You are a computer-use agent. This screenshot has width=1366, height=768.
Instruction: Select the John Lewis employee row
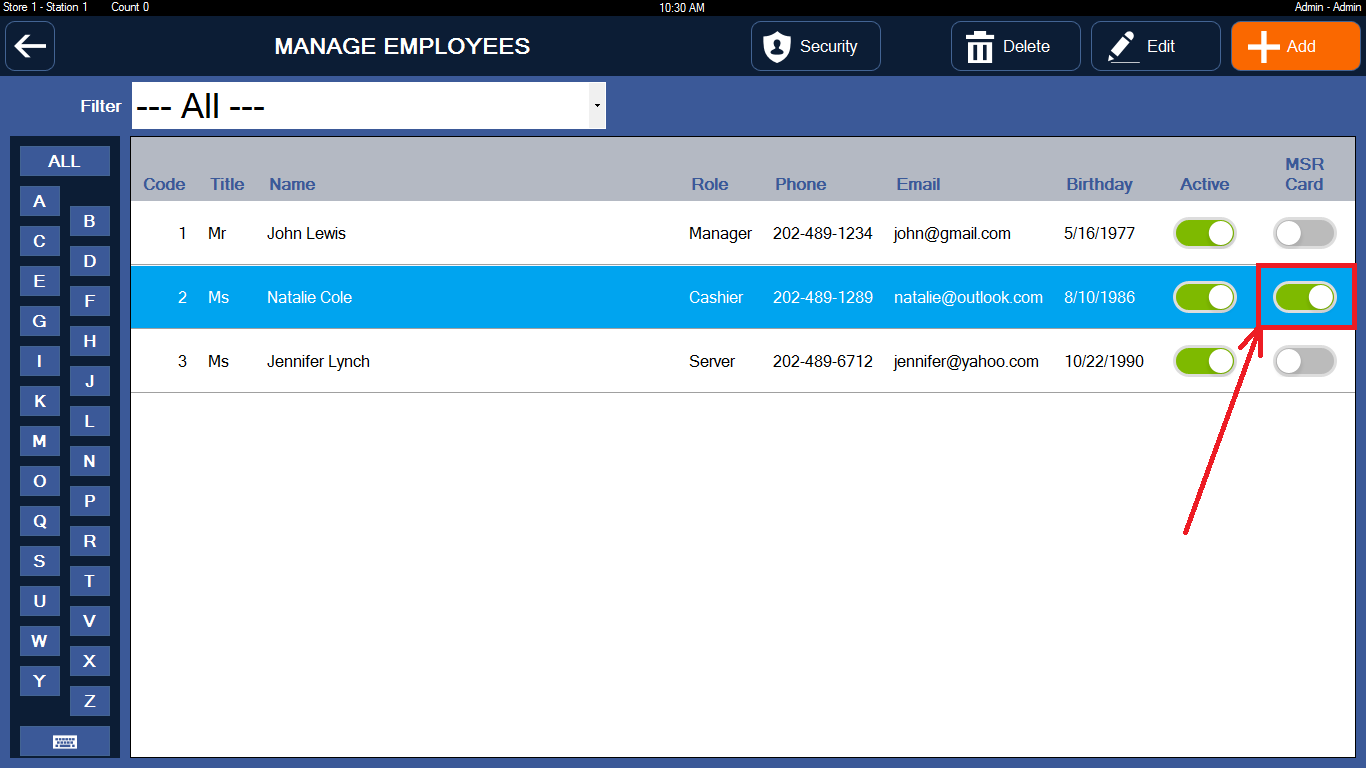point(500,233)
